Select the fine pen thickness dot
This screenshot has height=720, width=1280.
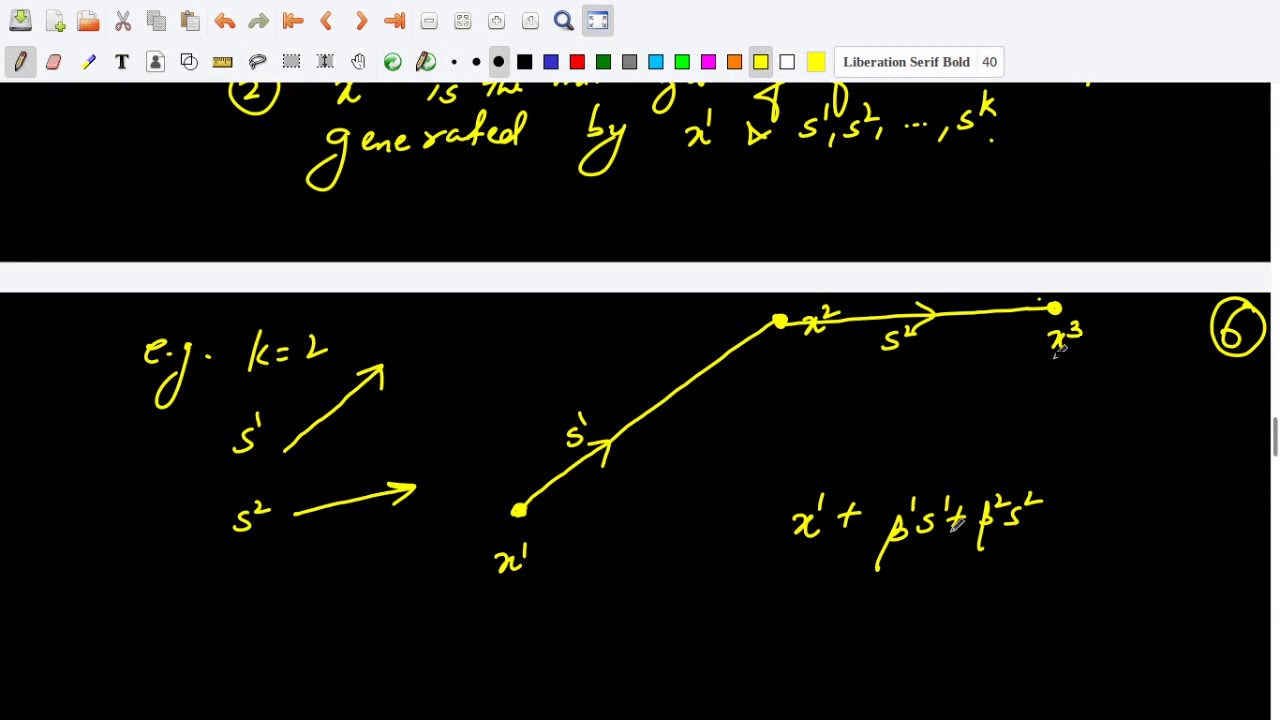point(454,62)
